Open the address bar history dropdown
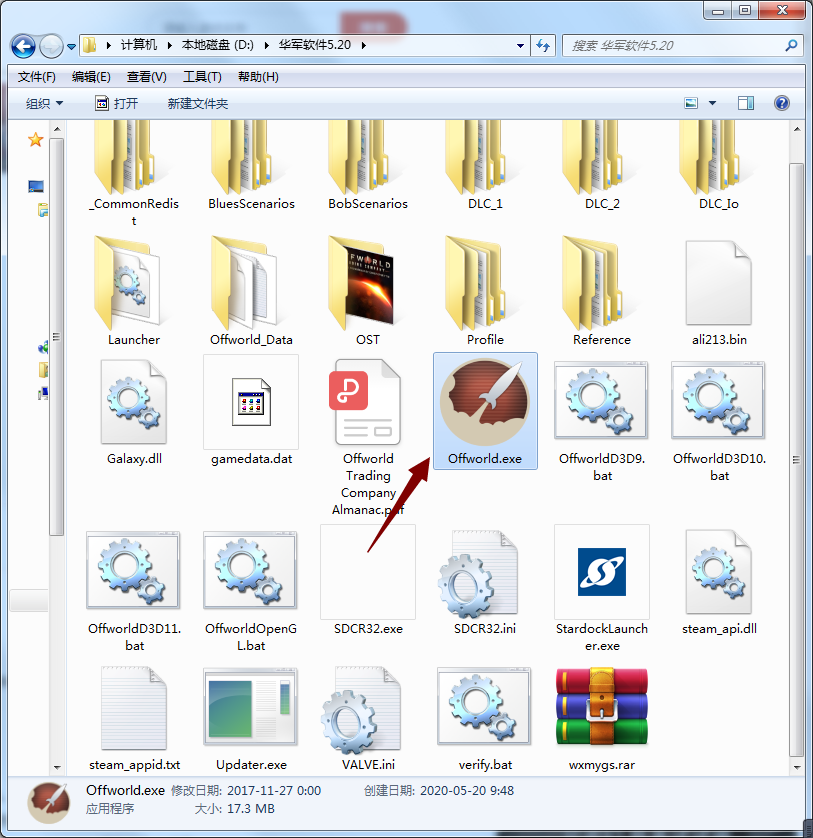This screenshot has width=813, height=838. pos(520,46)
